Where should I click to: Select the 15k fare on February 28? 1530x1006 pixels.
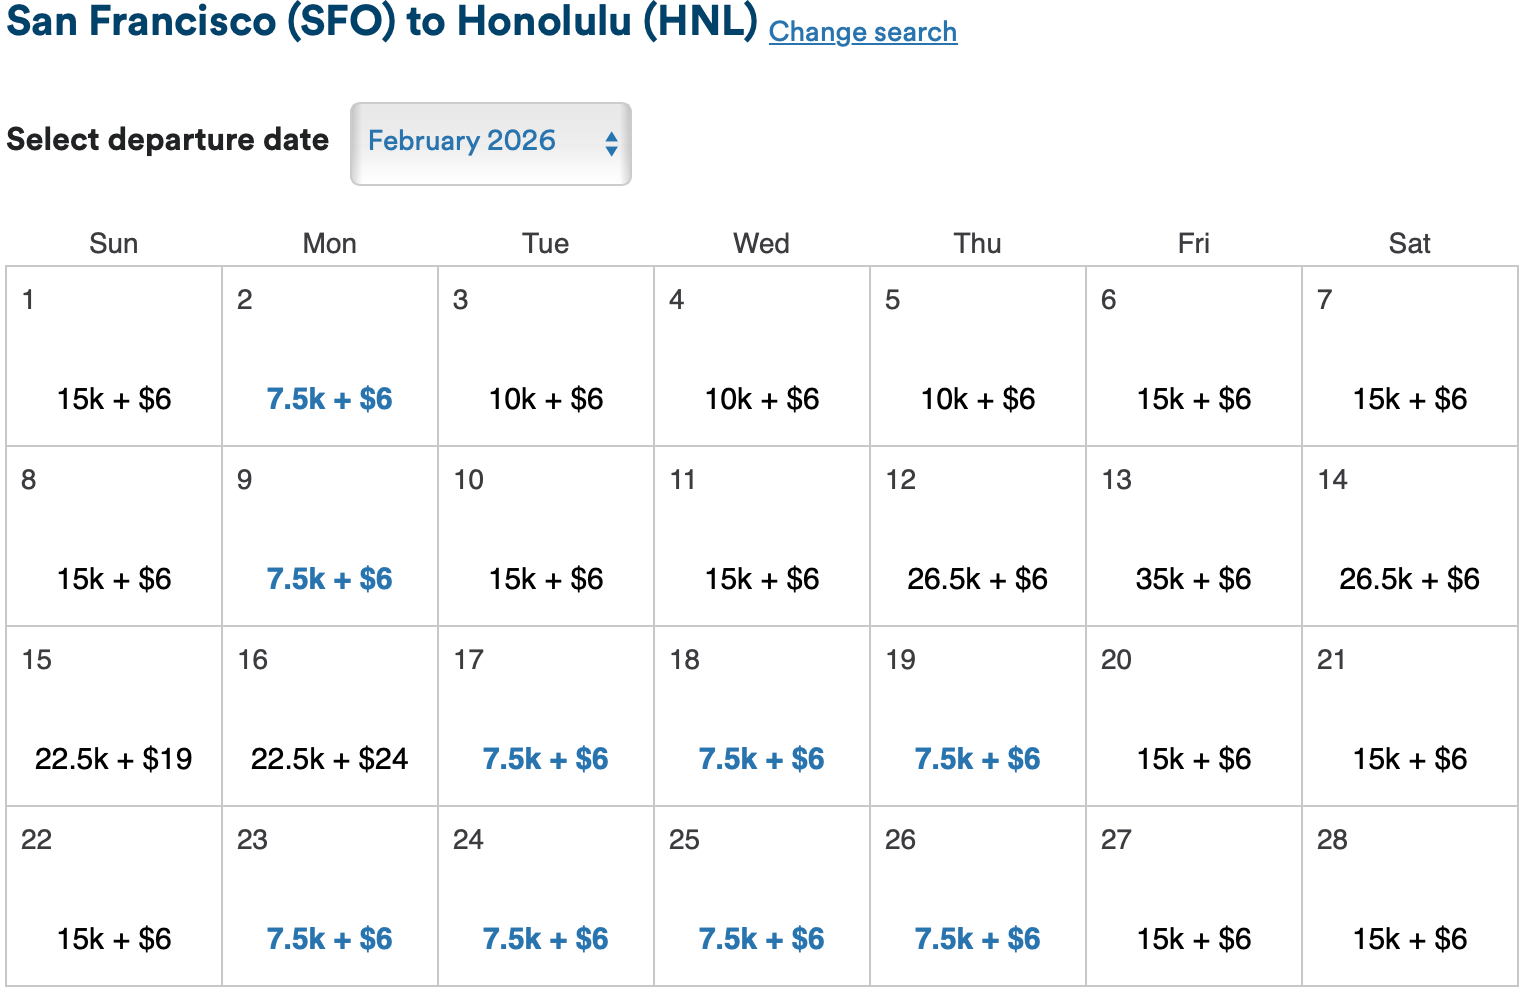click(1409, 939)
